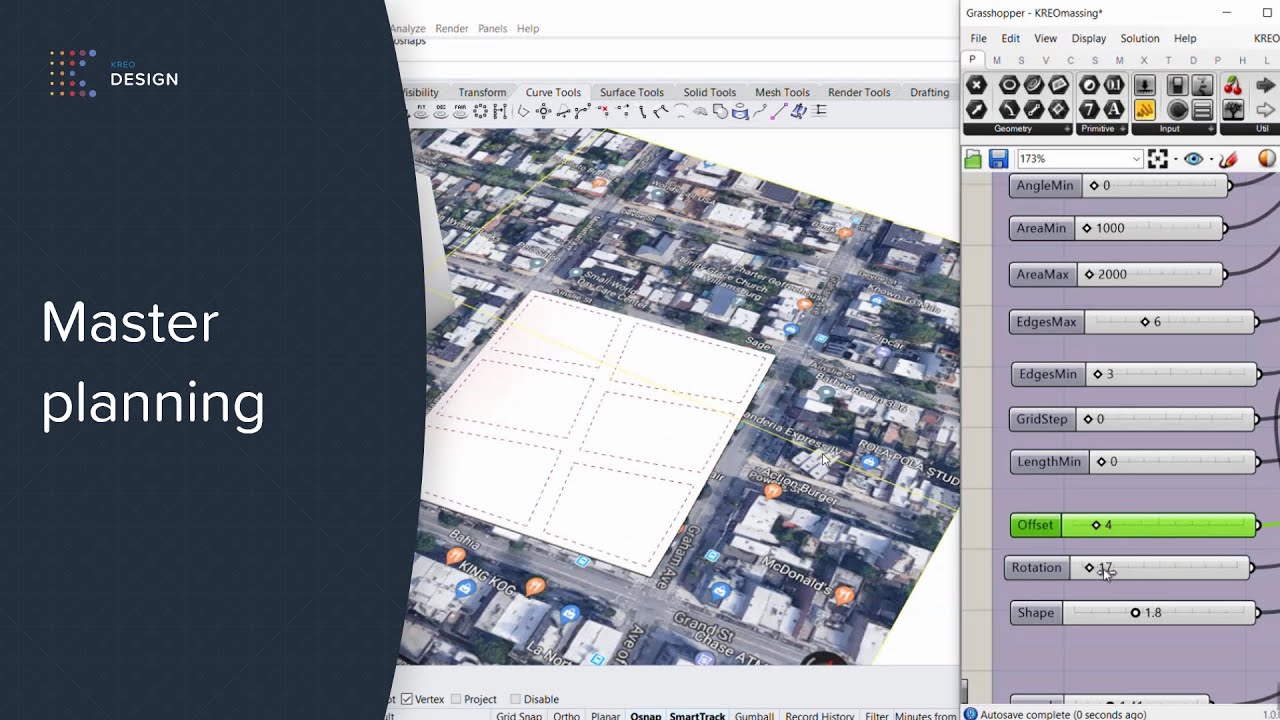Select the Circle geometry parameter icon
The height and width of the screenshot is (720, 1280).
[x=1009, y=86]
